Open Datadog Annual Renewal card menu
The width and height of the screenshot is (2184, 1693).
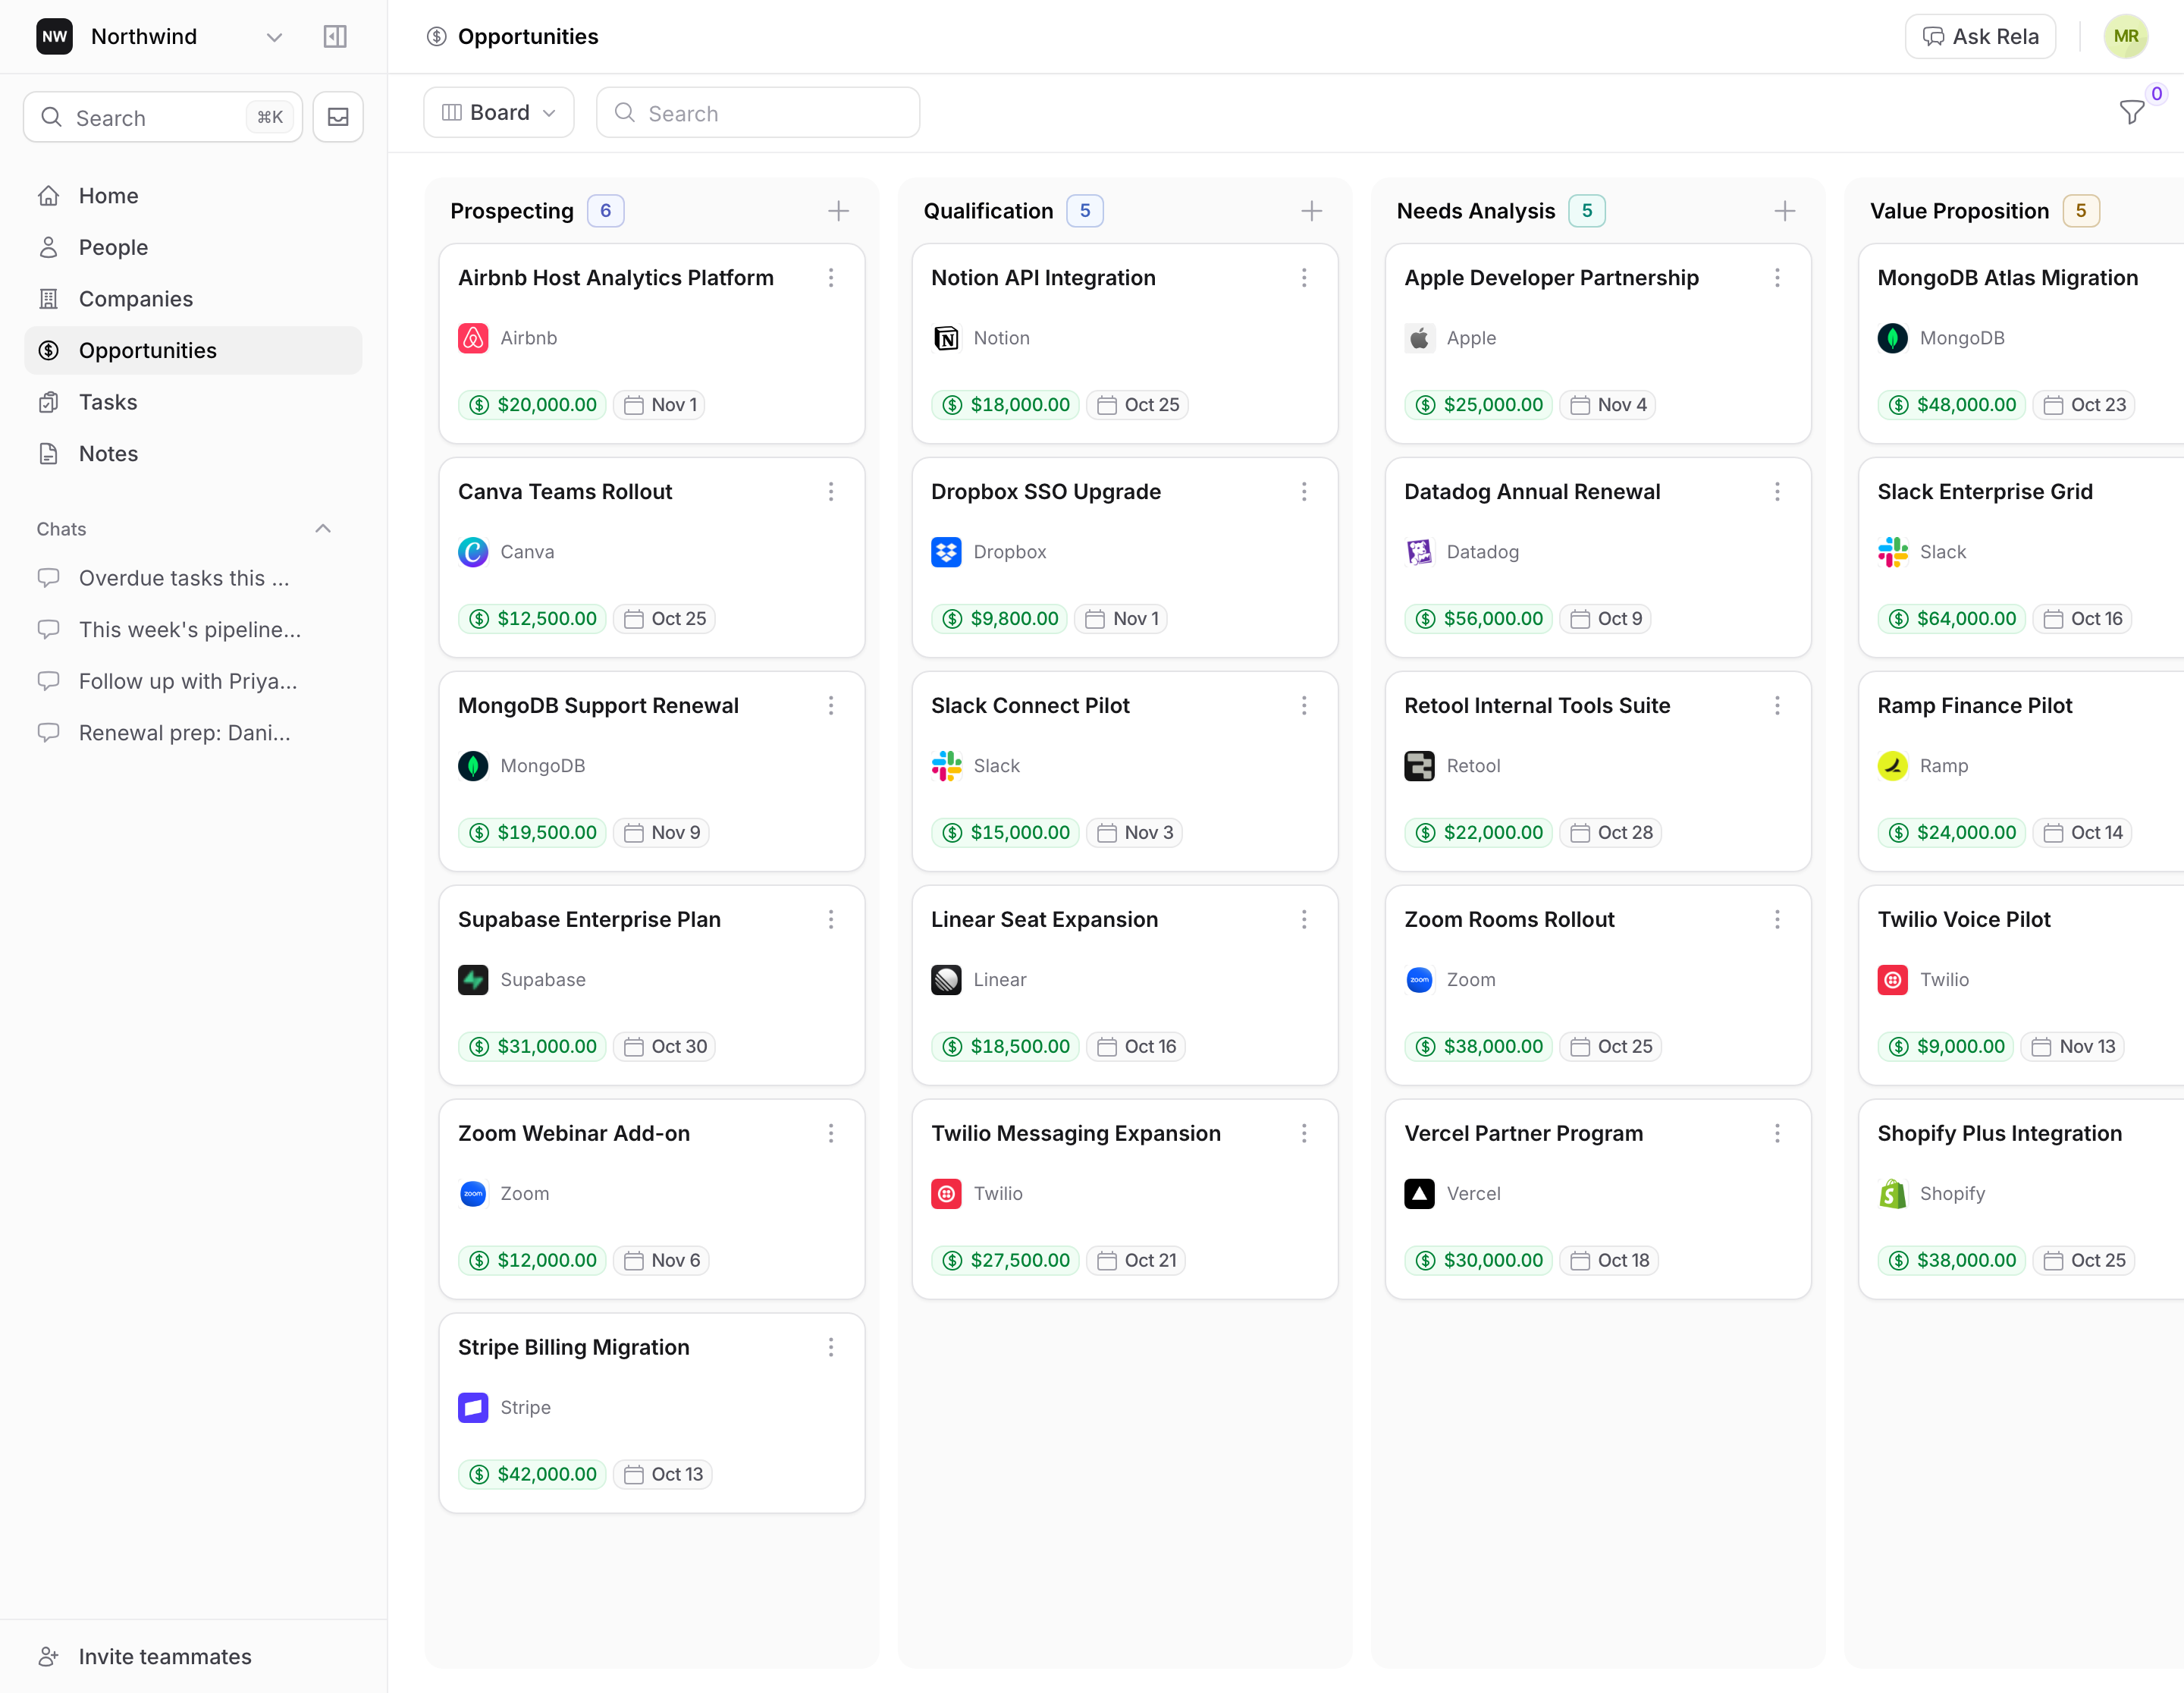[x=1776, y=492]
